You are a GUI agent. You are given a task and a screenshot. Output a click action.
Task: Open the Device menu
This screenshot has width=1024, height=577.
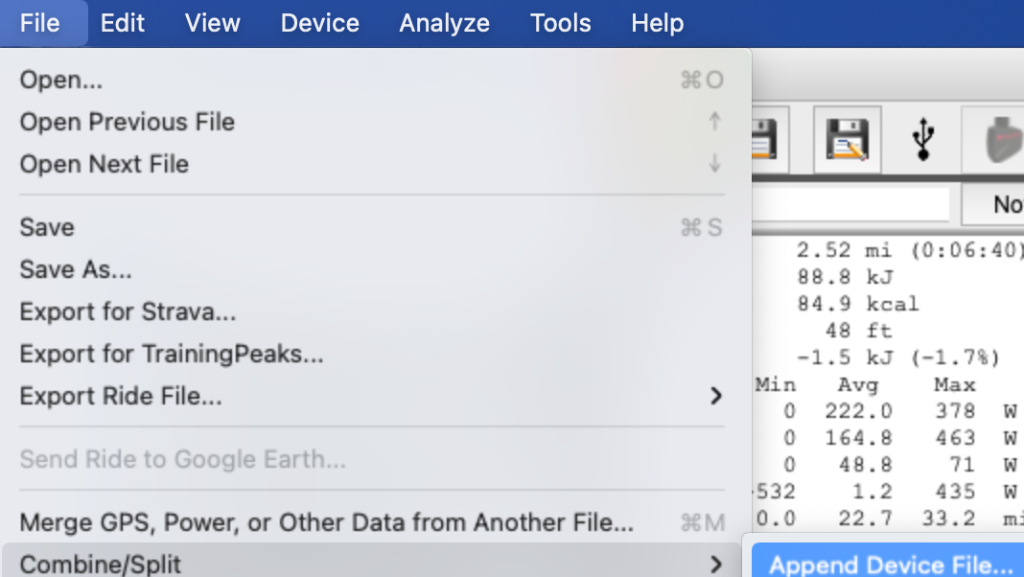tap(319, 23)
